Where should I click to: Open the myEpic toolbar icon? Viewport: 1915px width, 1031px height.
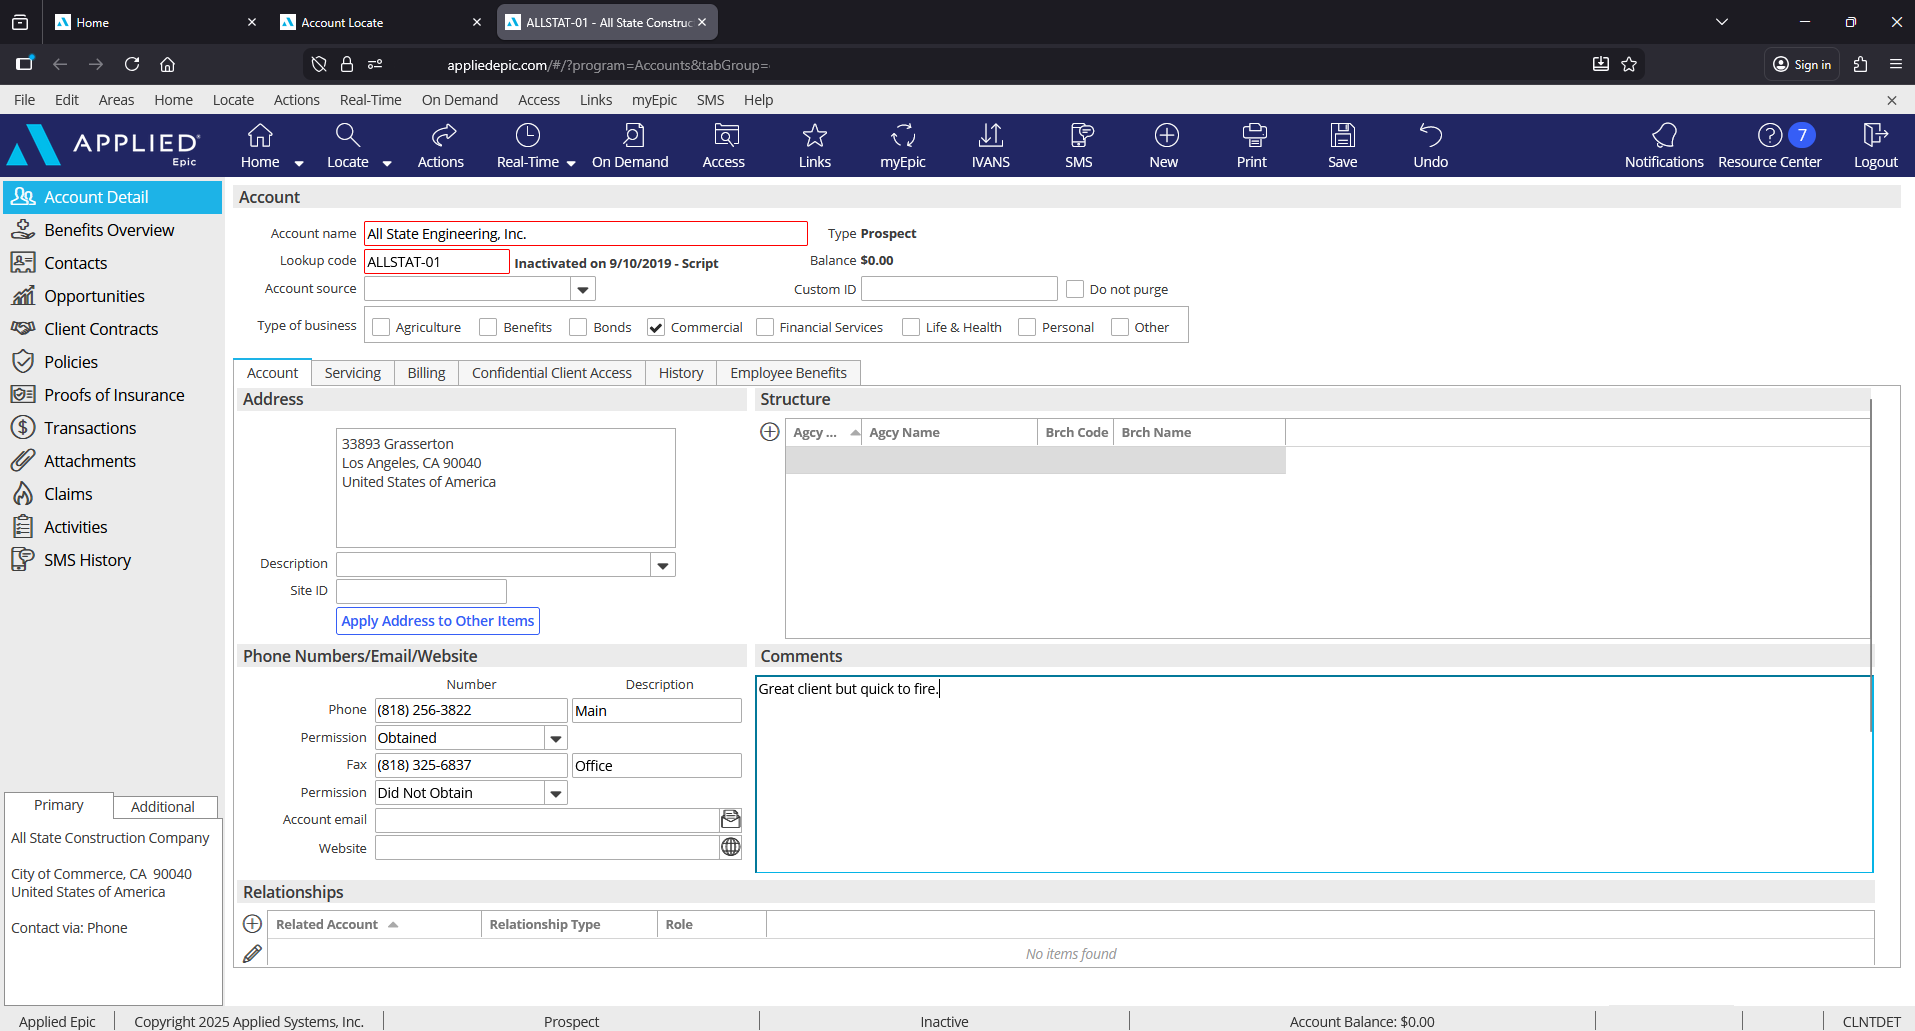(x=902, y=145)
